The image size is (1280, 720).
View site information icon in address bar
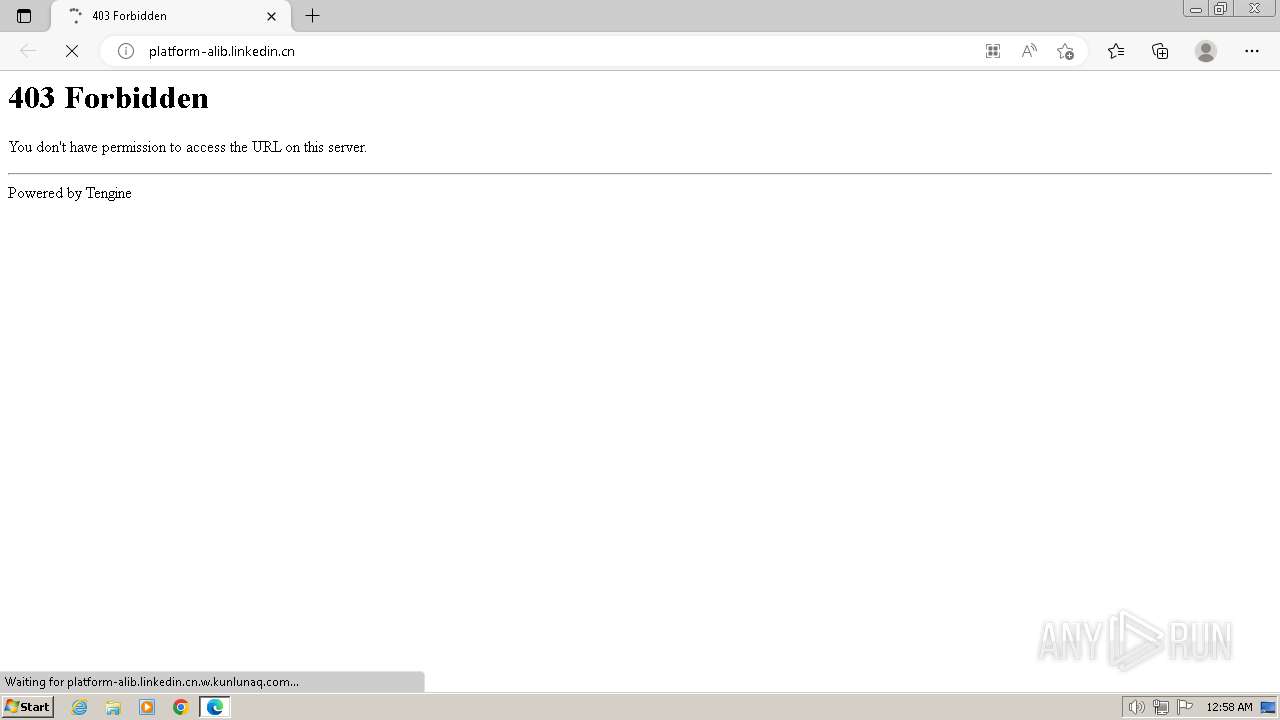[126, 51]
